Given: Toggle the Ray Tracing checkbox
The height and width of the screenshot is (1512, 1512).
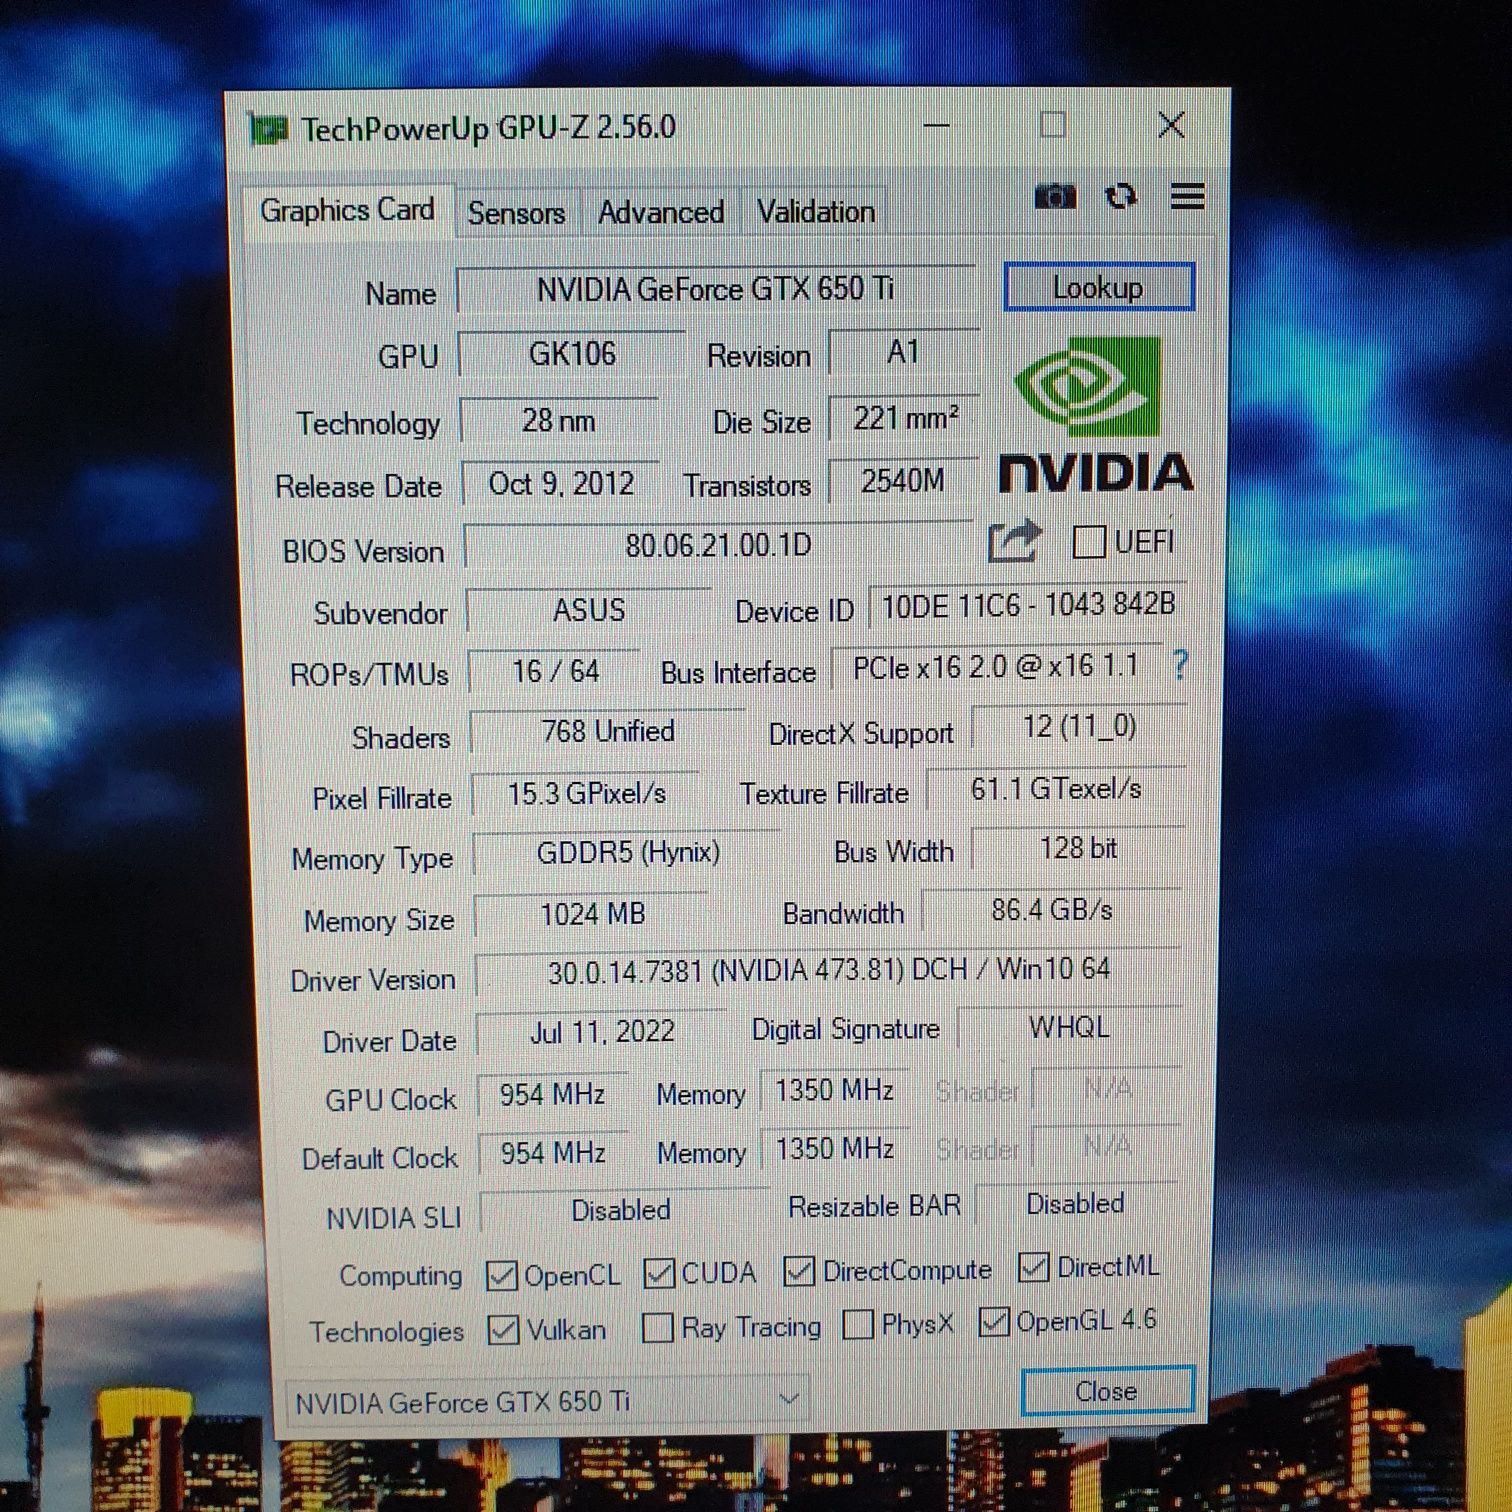Looking at the screenshot, I should (657, 1328).
